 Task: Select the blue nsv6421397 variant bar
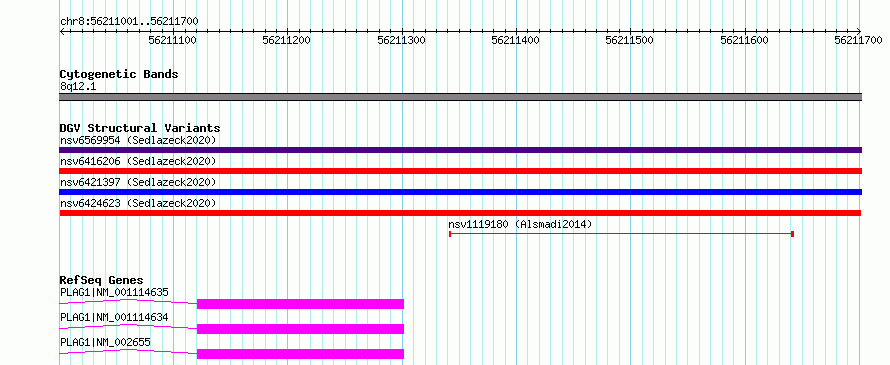461,192
